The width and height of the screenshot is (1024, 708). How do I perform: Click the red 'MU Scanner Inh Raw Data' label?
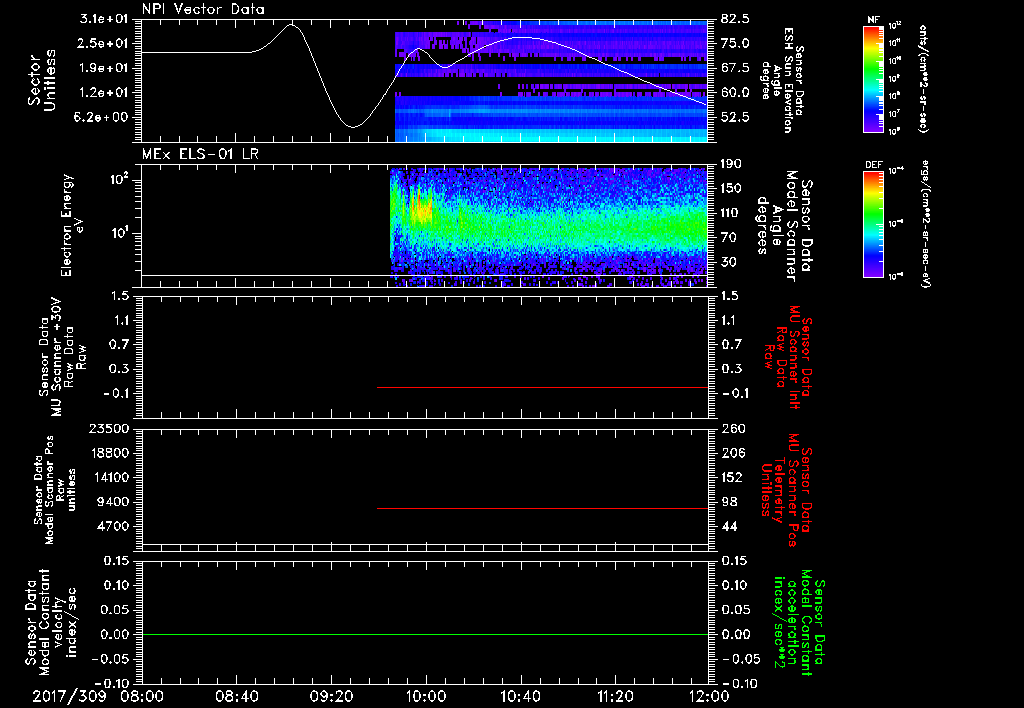pos(788,357)
